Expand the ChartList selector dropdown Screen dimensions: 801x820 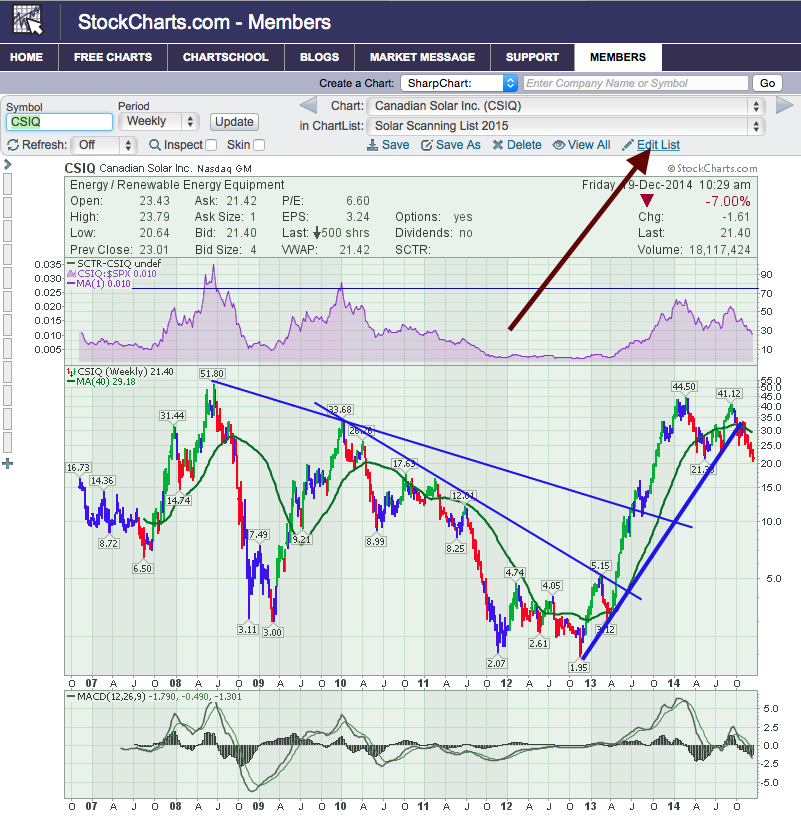(x=566, y=126)
